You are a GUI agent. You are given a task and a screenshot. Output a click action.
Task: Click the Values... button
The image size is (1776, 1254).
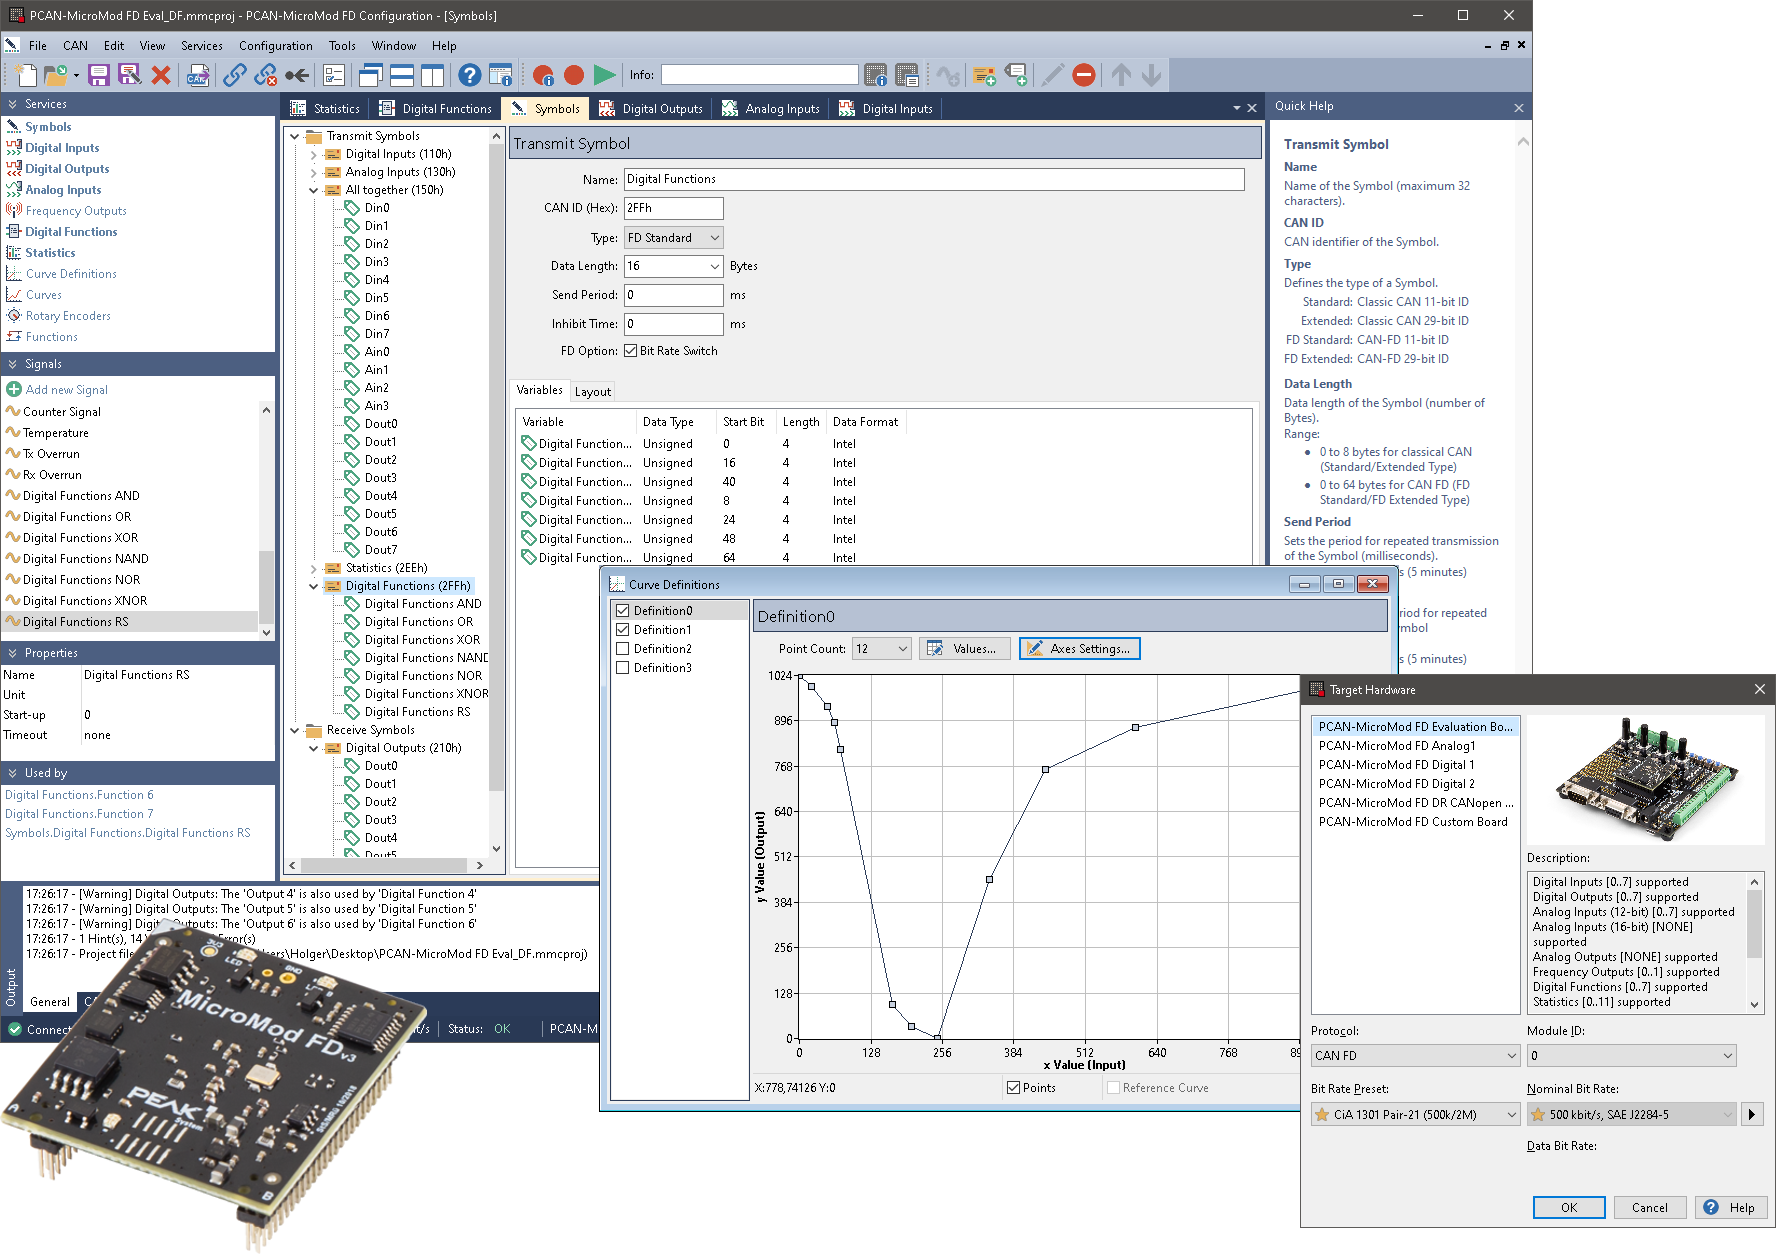964,648
